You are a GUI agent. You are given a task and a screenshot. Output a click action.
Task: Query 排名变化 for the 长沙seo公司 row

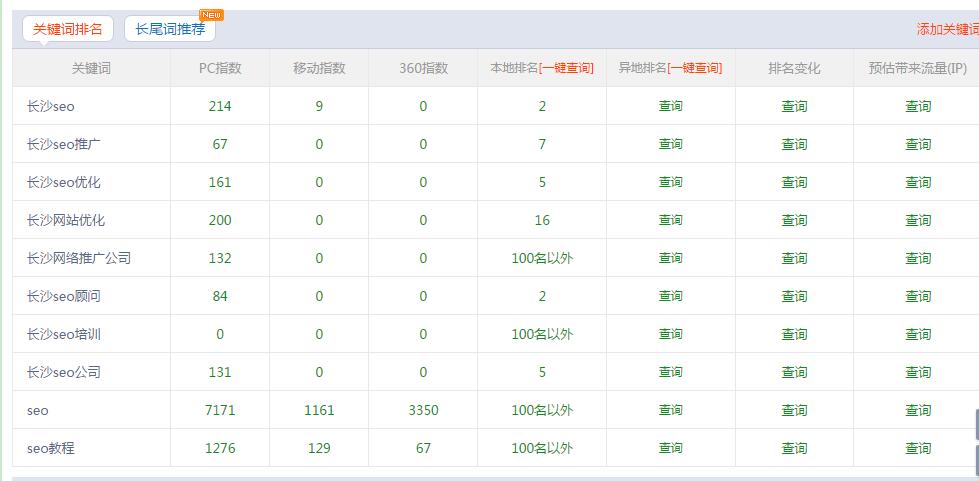point(794,372)
